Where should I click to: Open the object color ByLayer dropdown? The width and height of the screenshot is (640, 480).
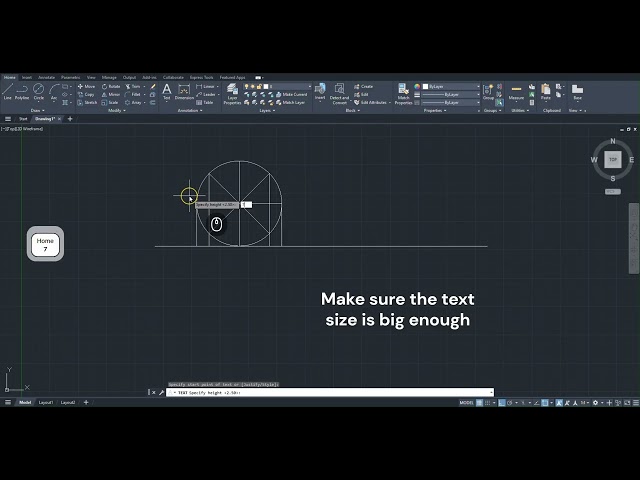451,87
